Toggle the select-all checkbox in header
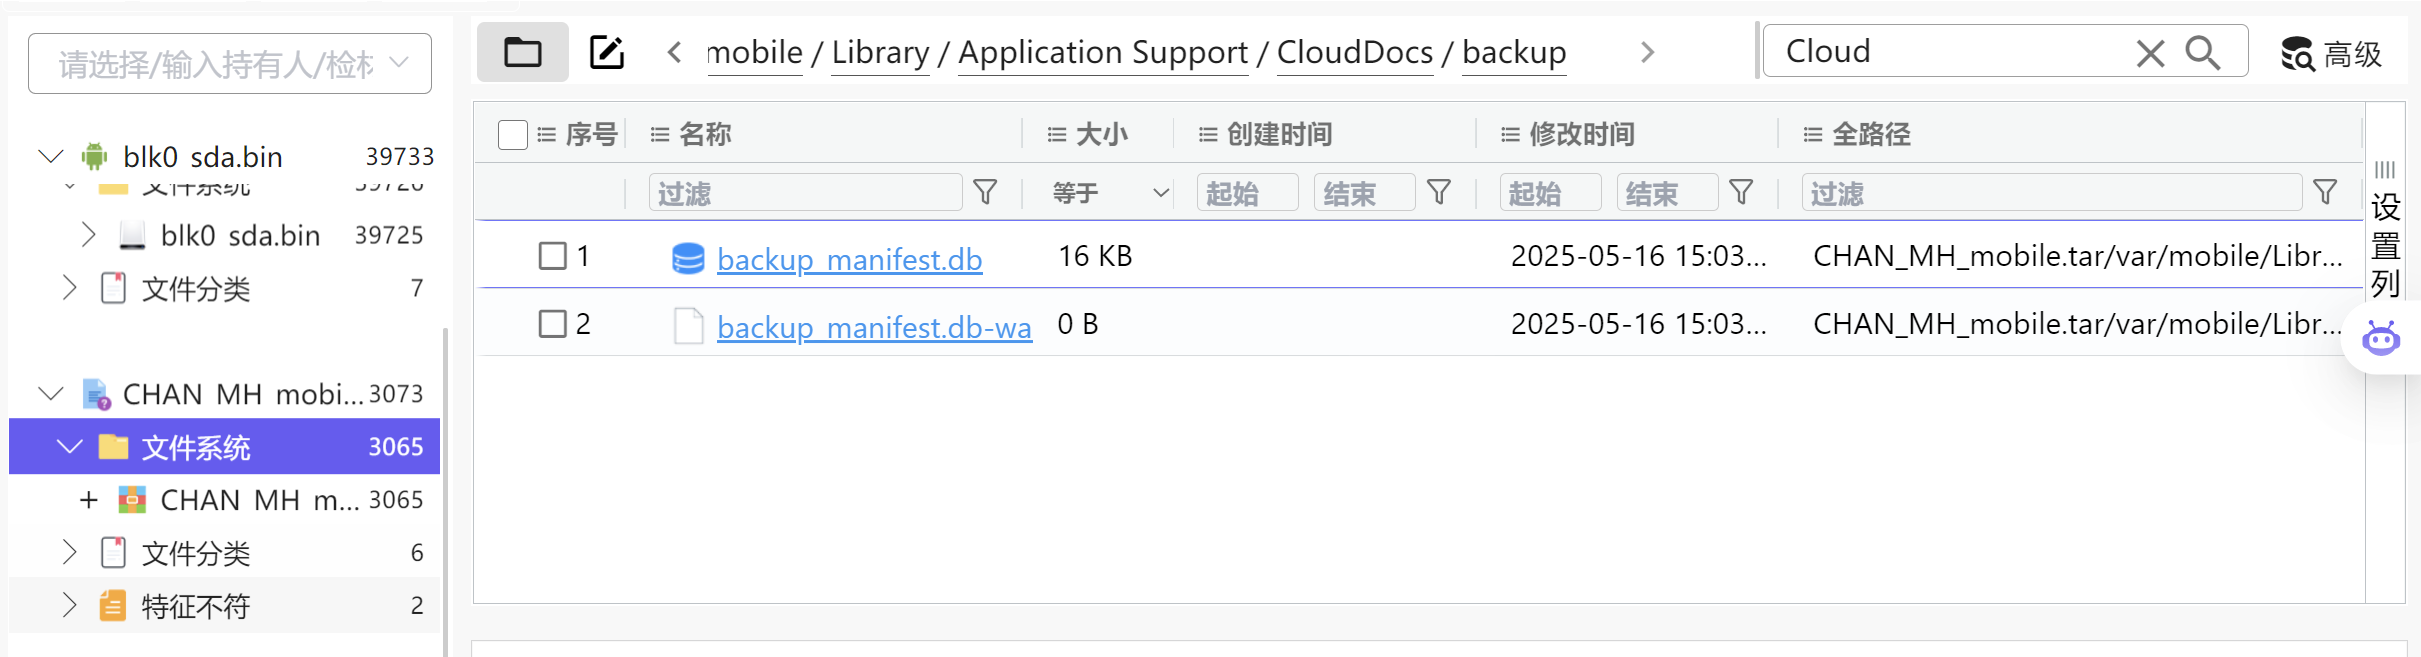 tap(513, 134)
